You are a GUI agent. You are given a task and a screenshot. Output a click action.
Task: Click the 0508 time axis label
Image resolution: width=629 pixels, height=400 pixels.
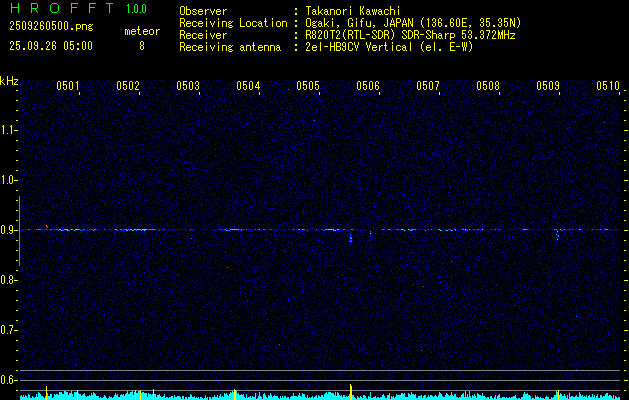488,86
